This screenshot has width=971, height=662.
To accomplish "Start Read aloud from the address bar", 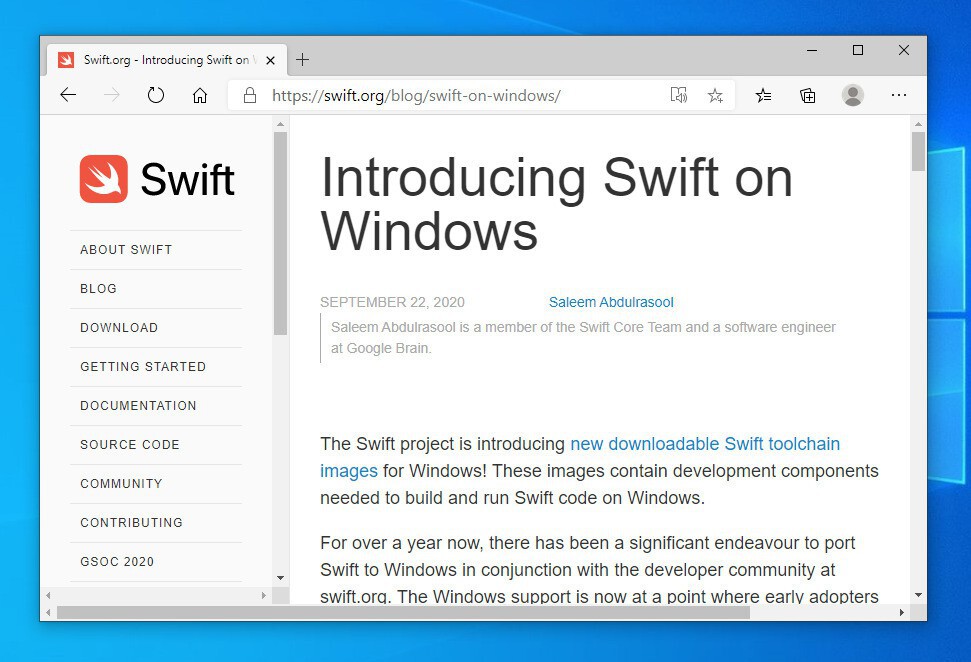I will [679, 95].
